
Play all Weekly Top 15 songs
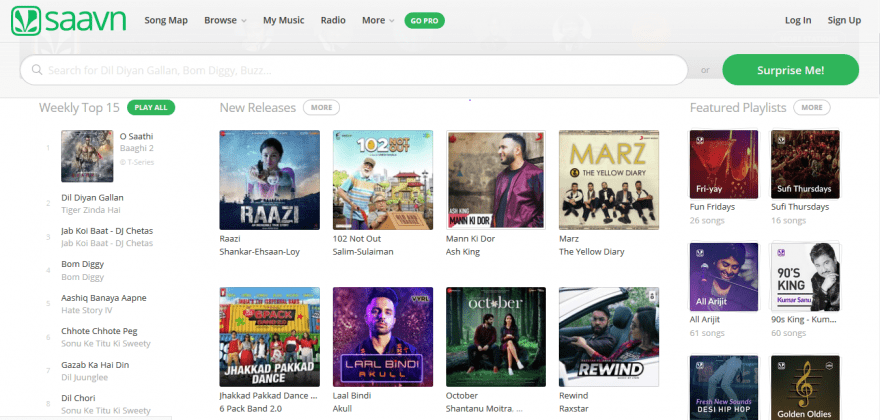click(x=151, y=107)
